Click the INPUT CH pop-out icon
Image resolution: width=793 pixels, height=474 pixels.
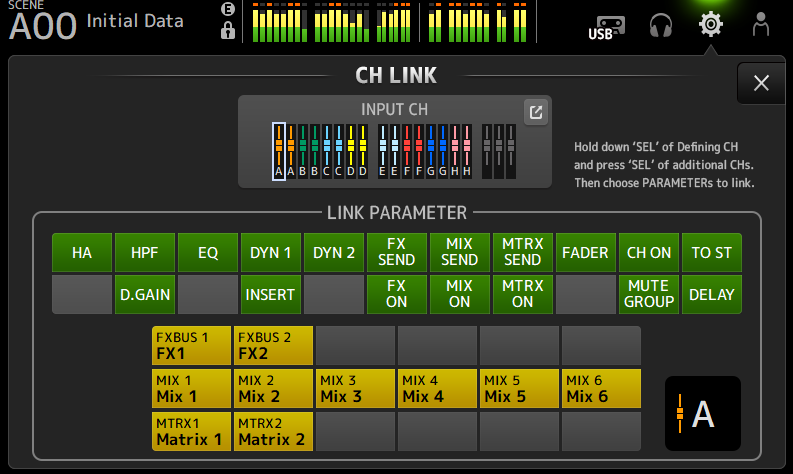click(x=536, y=112)
